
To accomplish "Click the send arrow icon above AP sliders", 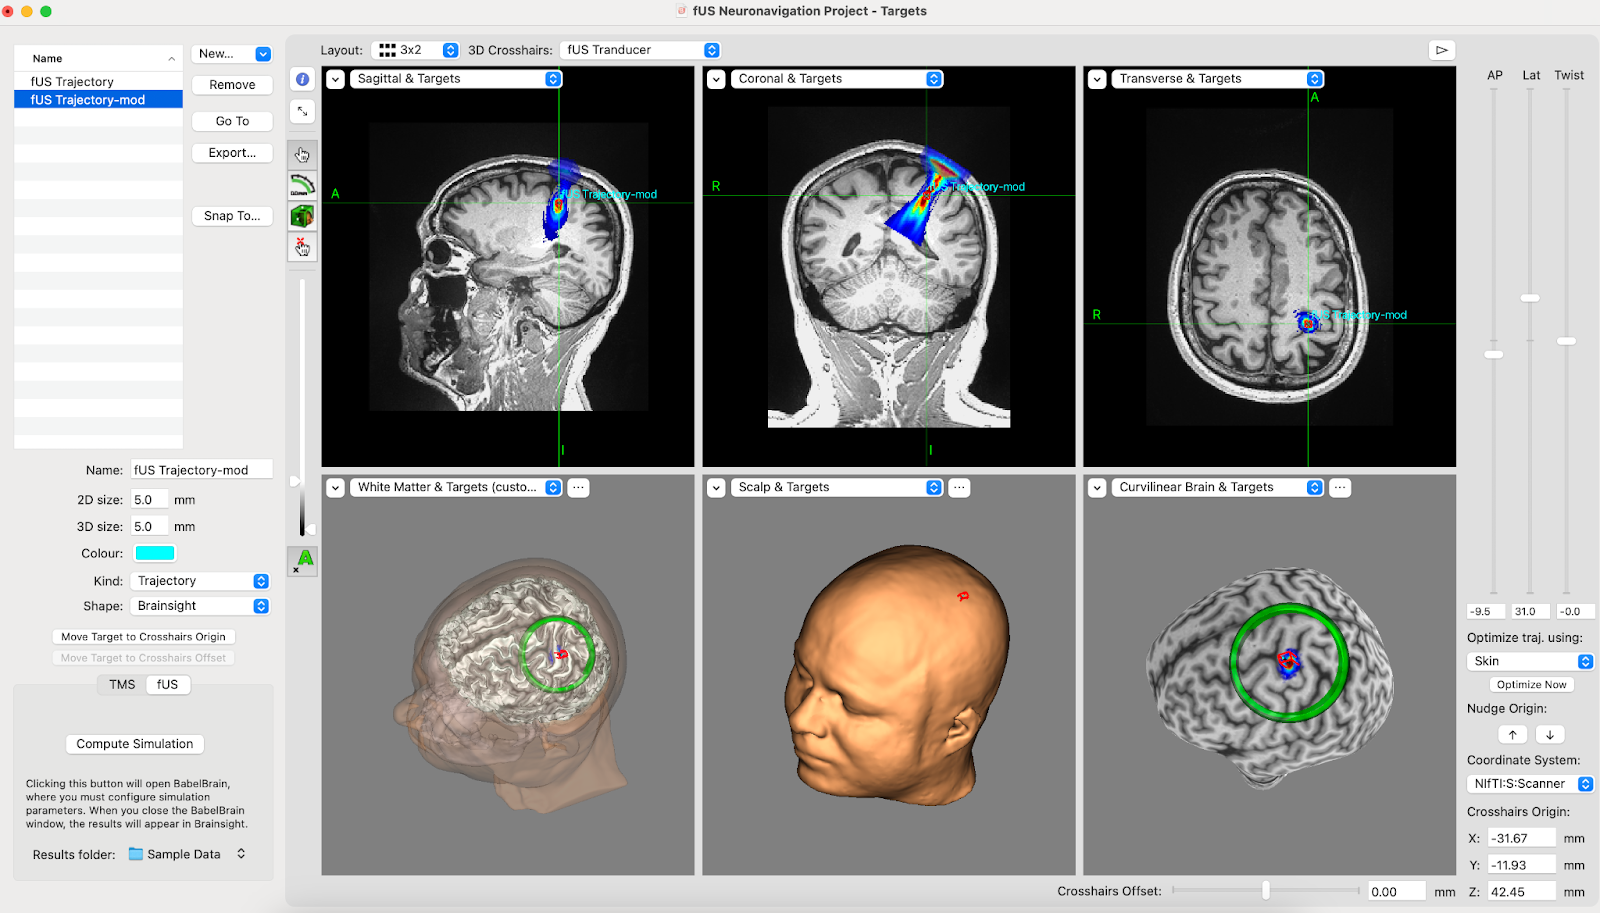I will (1442, 49).
